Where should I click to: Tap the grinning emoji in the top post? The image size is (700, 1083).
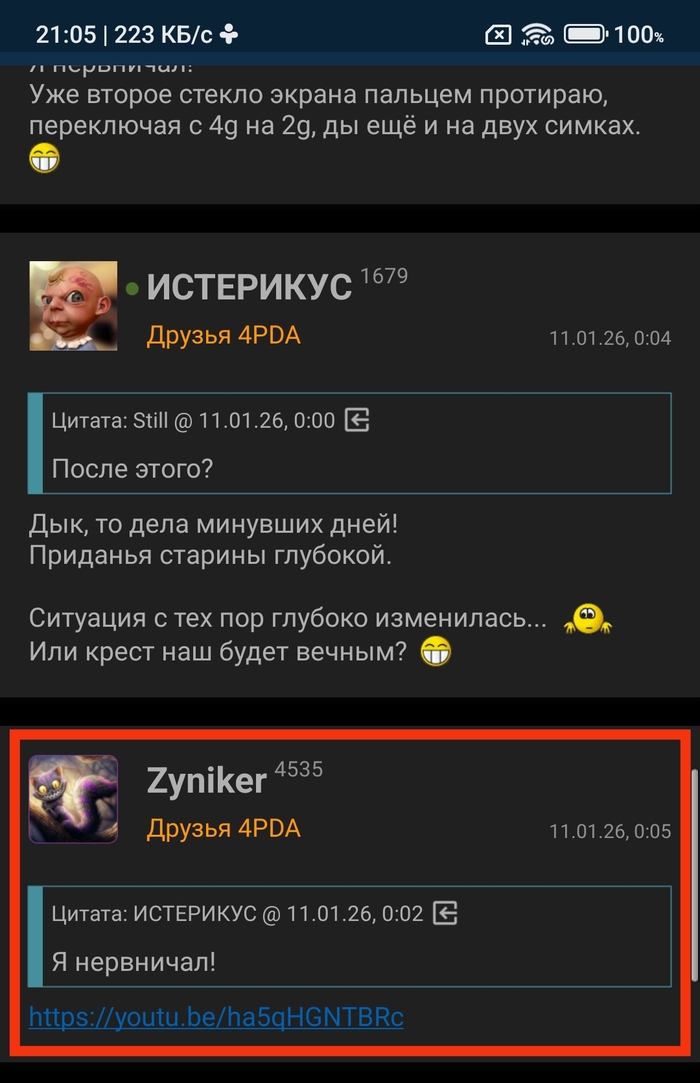click(44, 158)
